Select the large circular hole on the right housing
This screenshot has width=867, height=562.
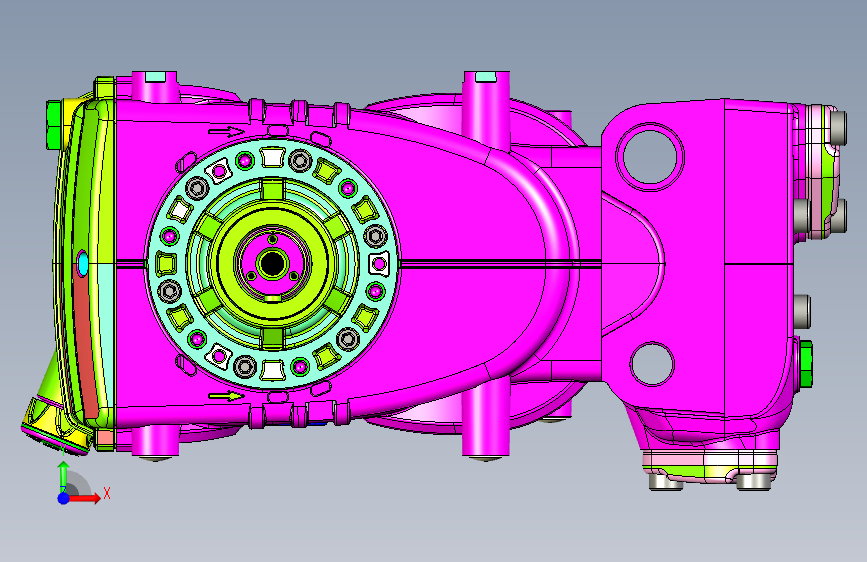pyautogui.click(x=650, y=157)
